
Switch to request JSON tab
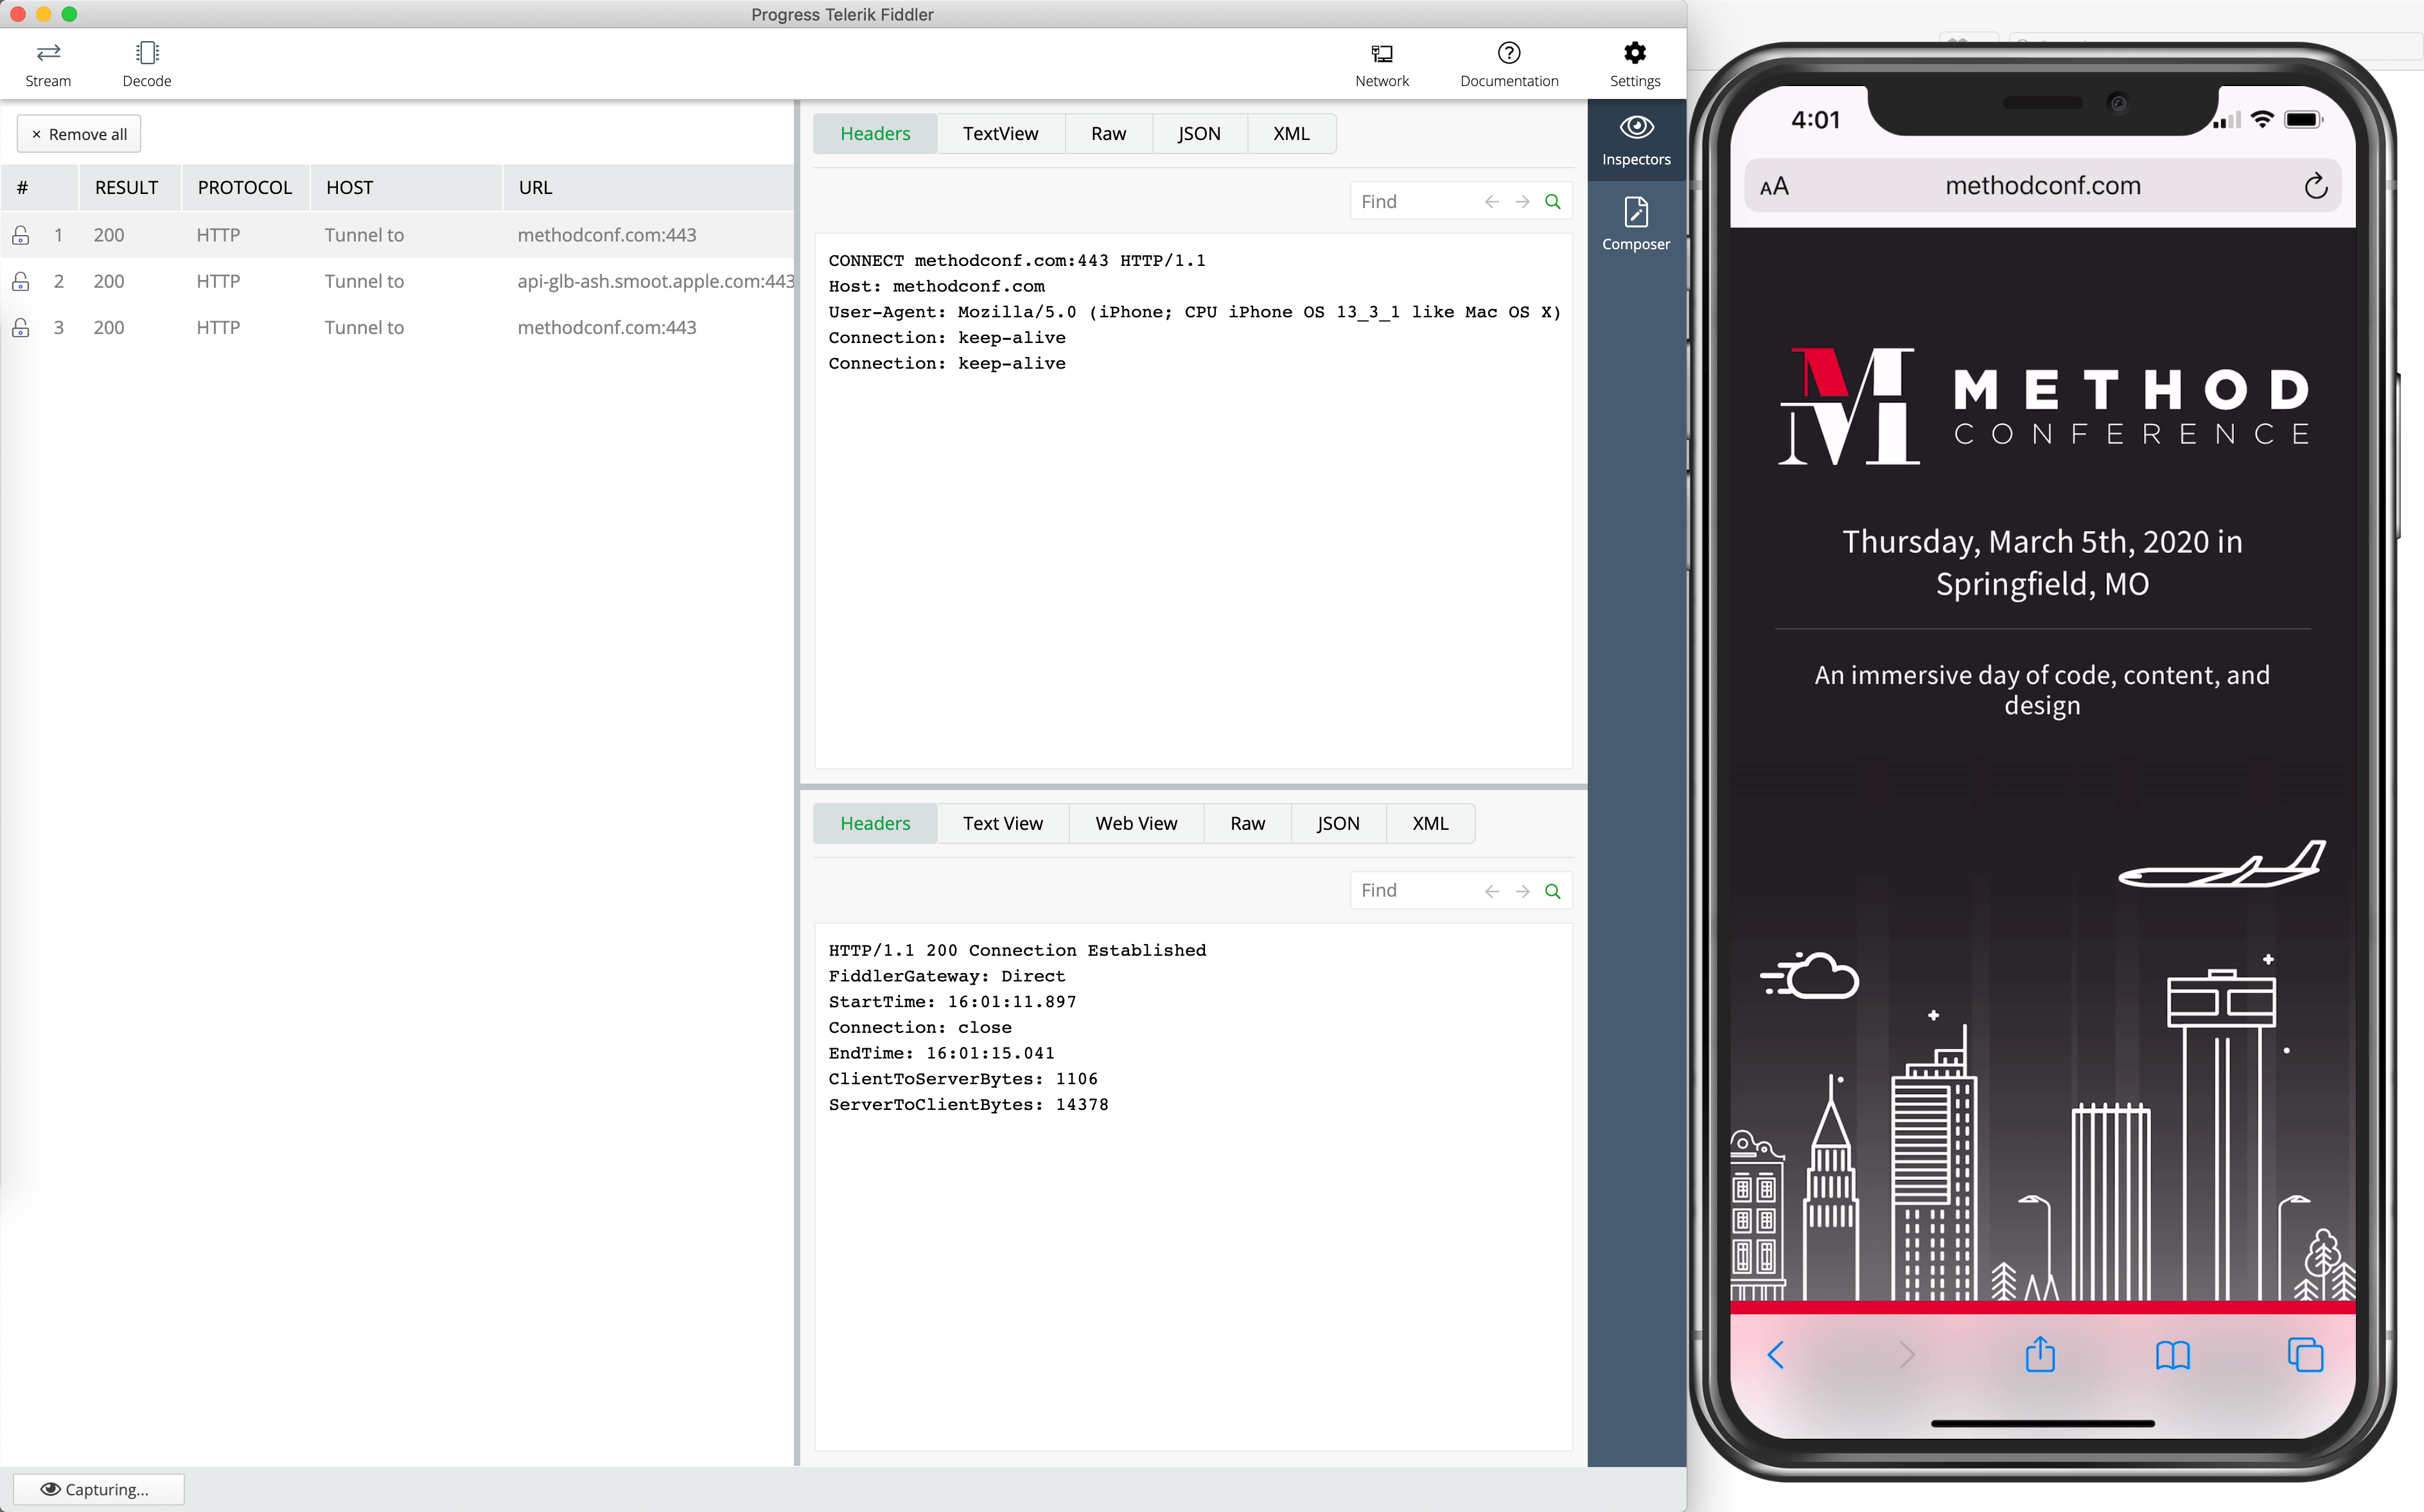pos(1200,134)
